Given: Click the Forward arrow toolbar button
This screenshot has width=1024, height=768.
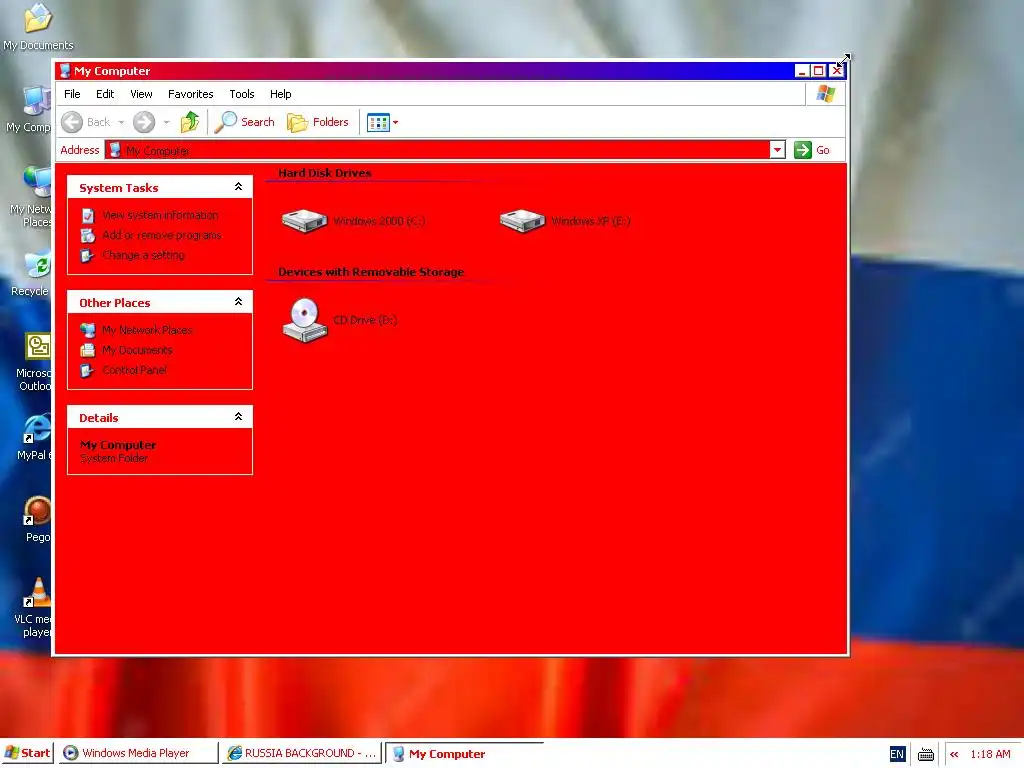Looking at the screenshot, I should click(x=144, y=122).
